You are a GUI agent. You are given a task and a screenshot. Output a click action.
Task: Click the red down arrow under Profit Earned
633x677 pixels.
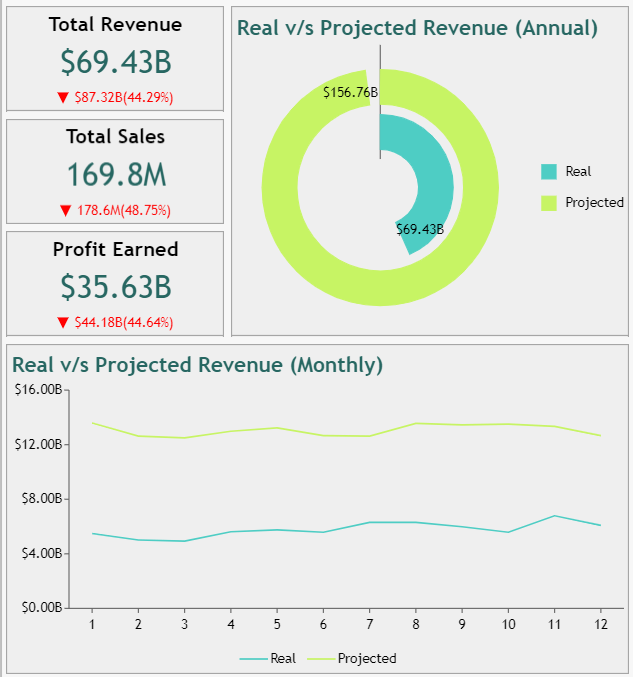click(x=64, y=322)
